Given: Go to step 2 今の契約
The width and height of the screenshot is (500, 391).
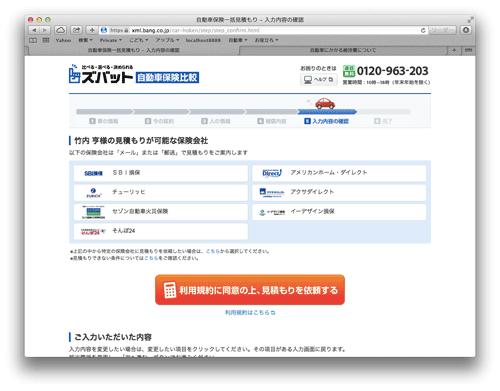Looking at the screenshot, I should 159,121.
